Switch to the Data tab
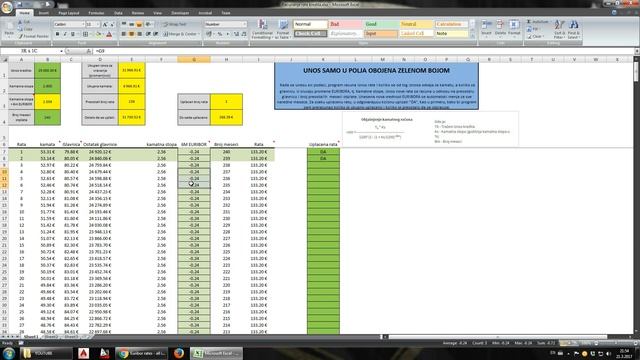This screenshot has width=640, height=360. pyautogui.click(x=118, y=13)
